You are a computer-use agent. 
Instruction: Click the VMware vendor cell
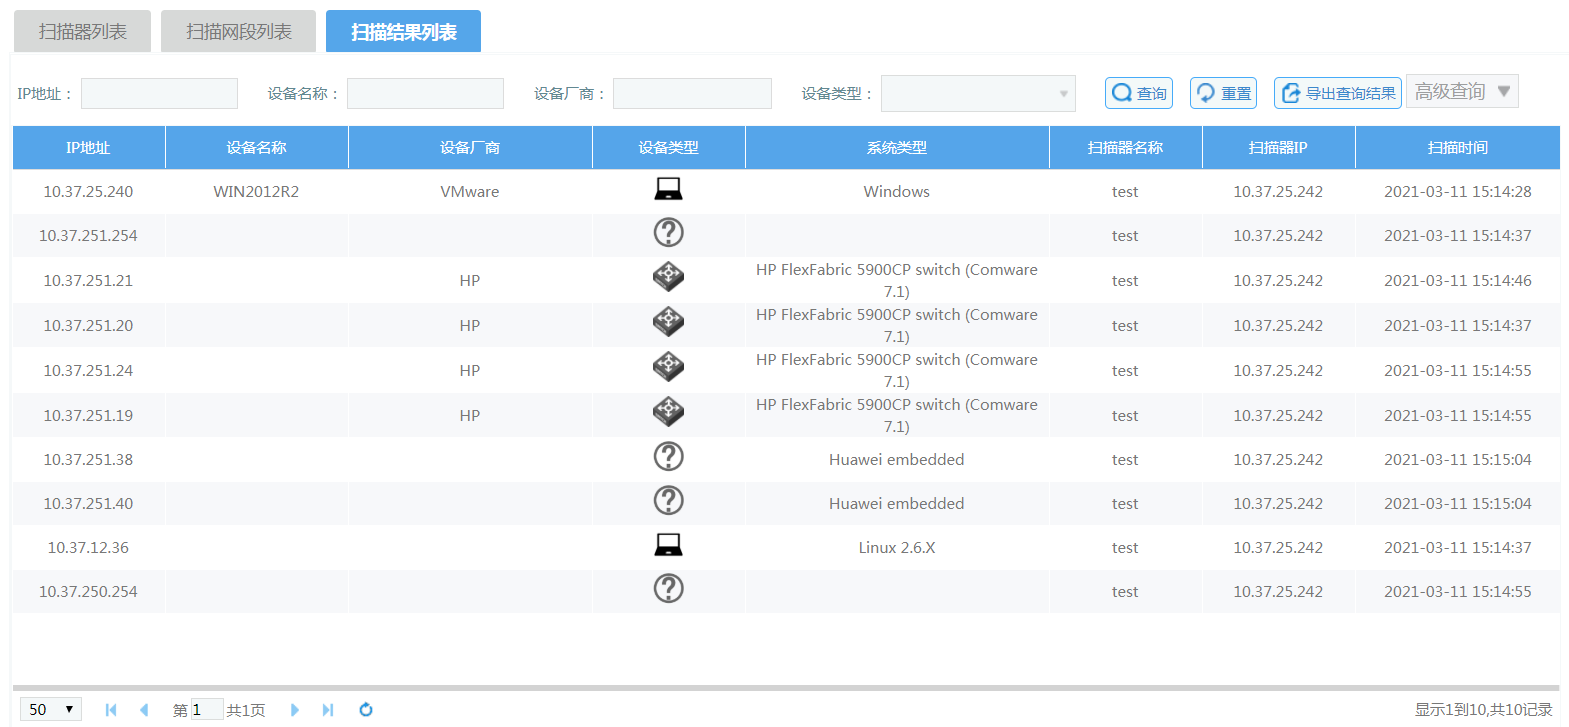[x=470, y=192]
